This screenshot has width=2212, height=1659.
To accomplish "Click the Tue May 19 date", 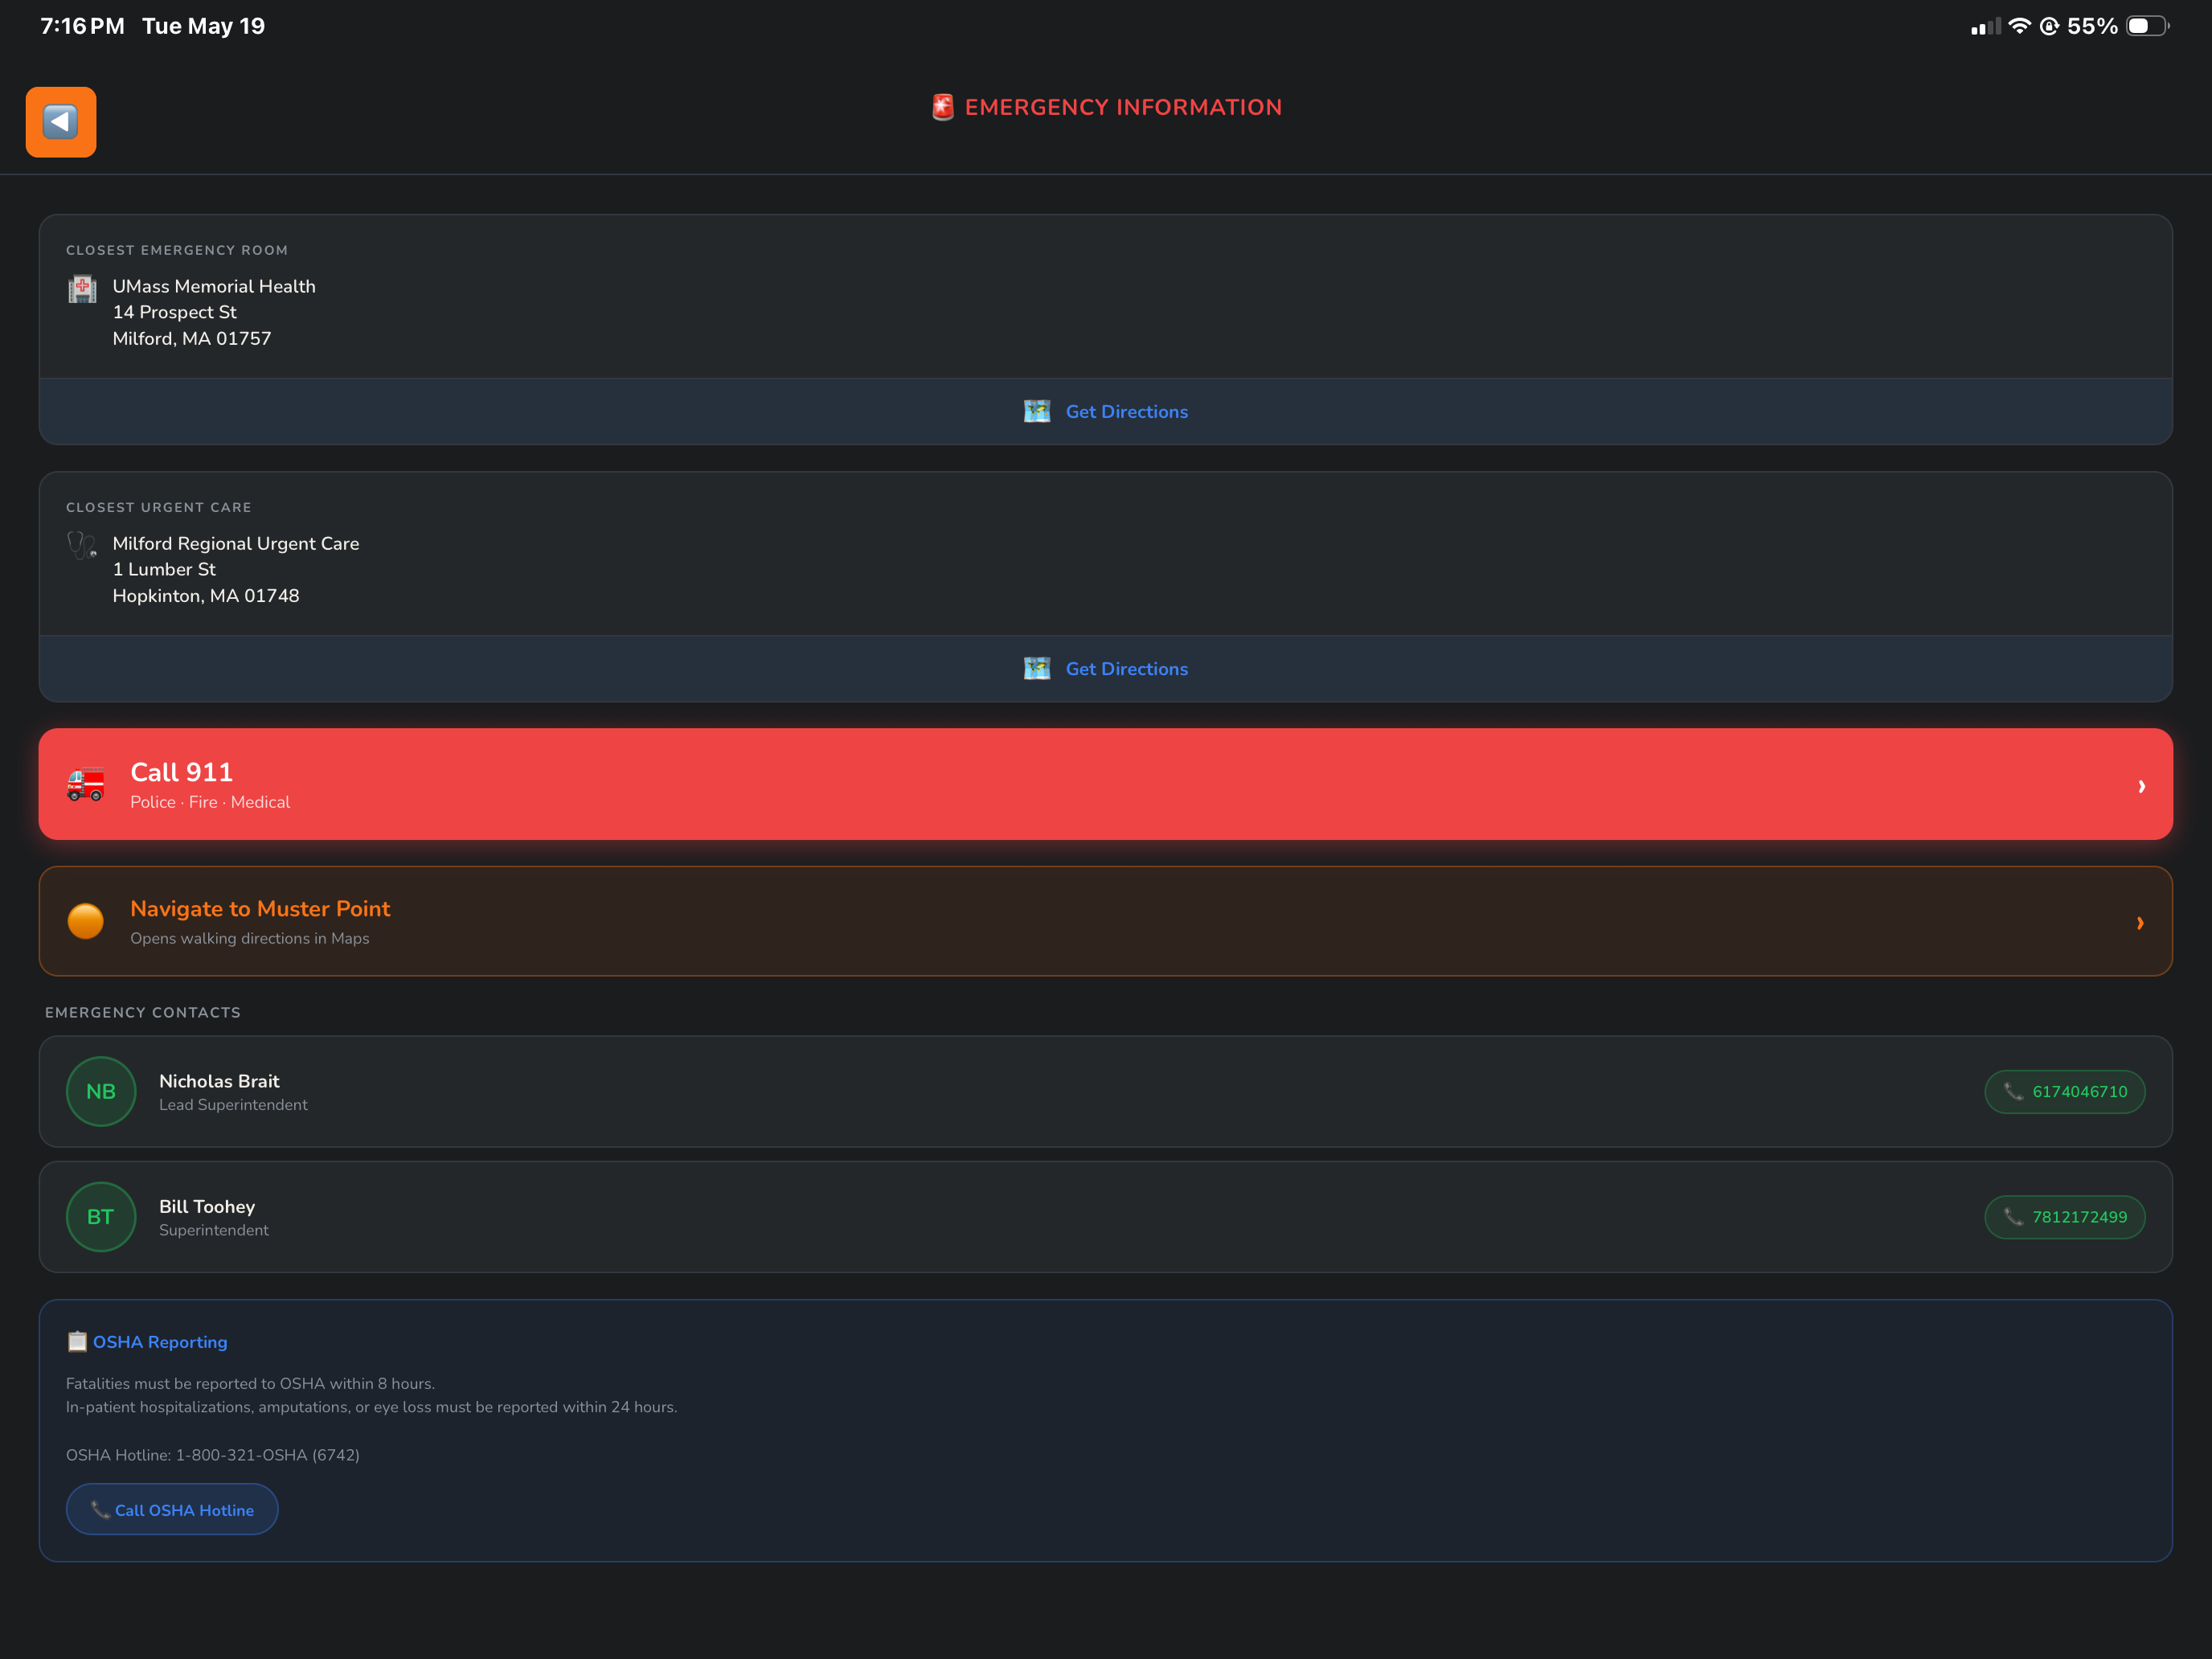I will tap(204, 26).
